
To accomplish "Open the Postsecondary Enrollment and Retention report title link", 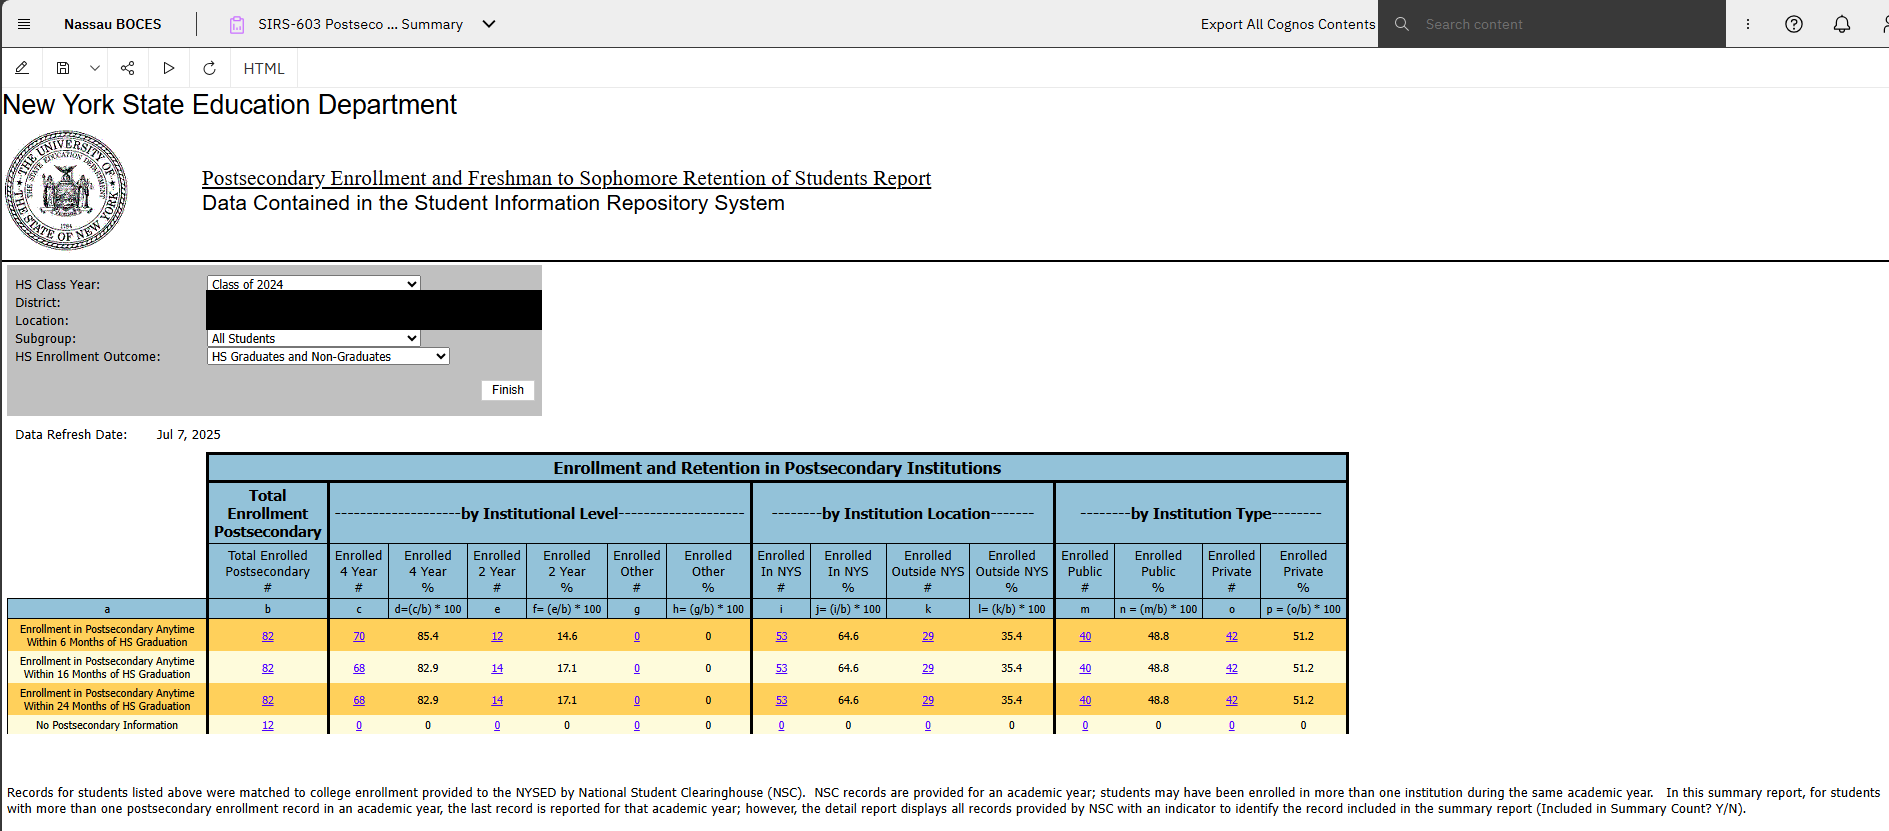I will (x=566, y=178).
